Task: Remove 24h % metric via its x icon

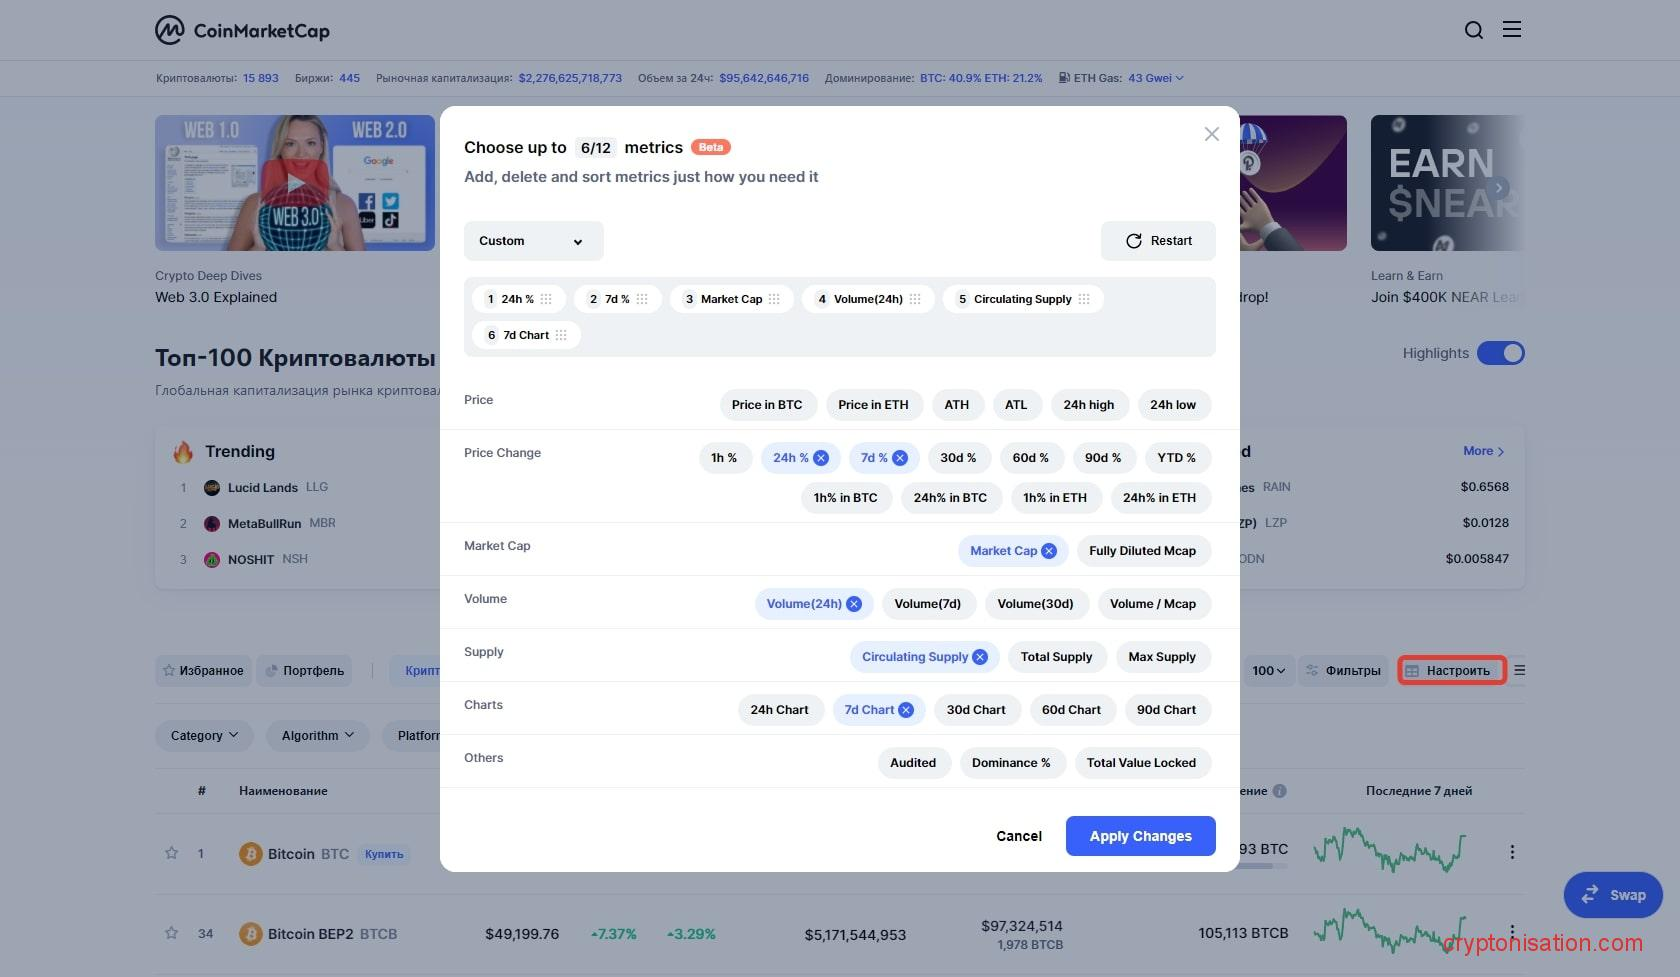Action: point(821,458)
